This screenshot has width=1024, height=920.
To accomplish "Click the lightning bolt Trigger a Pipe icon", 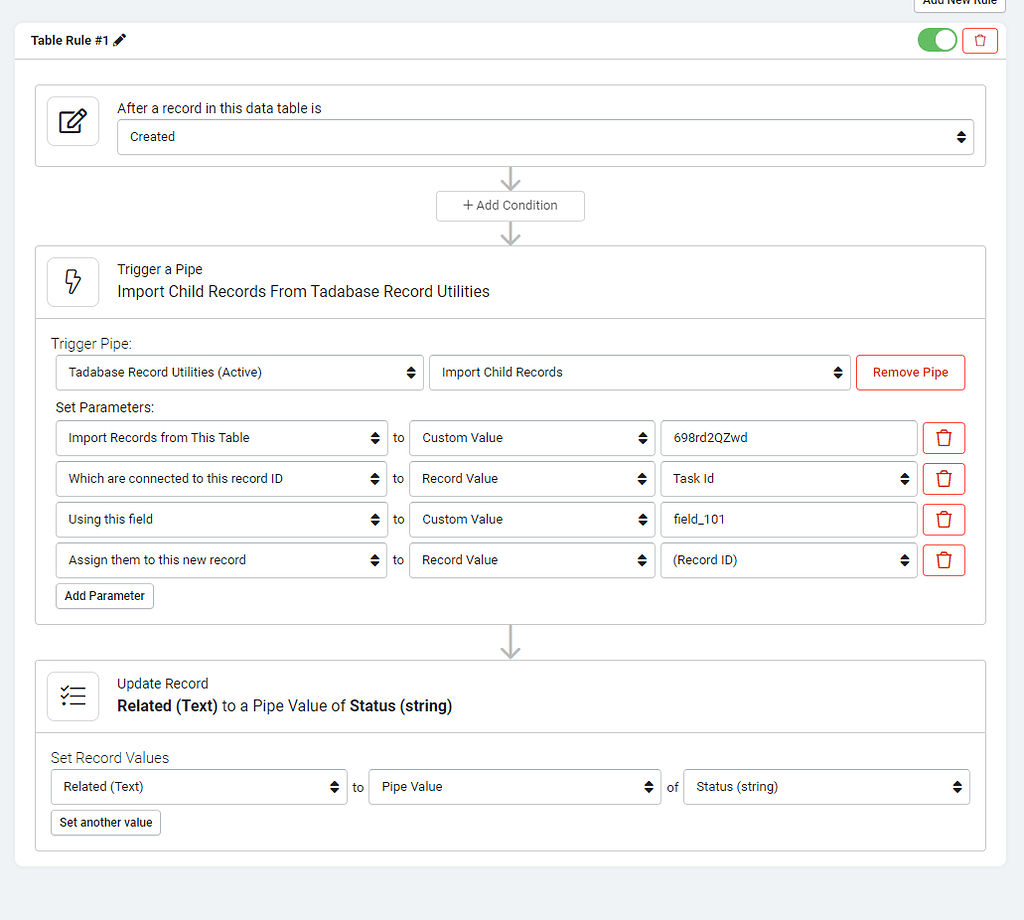I will [x=73, y=282].
